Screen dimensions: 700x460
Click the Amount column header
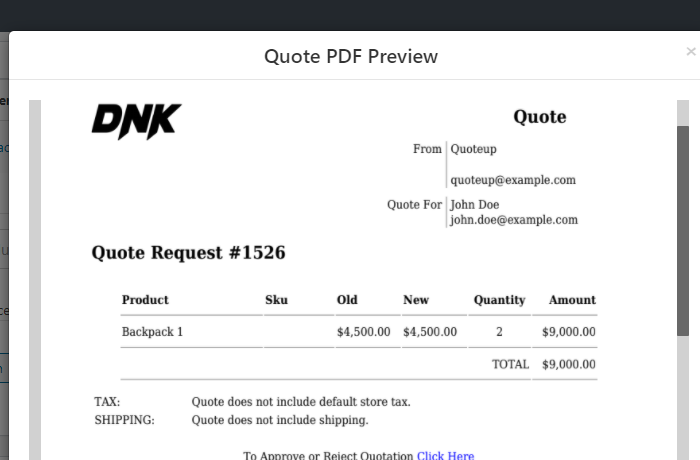[572, 300]
